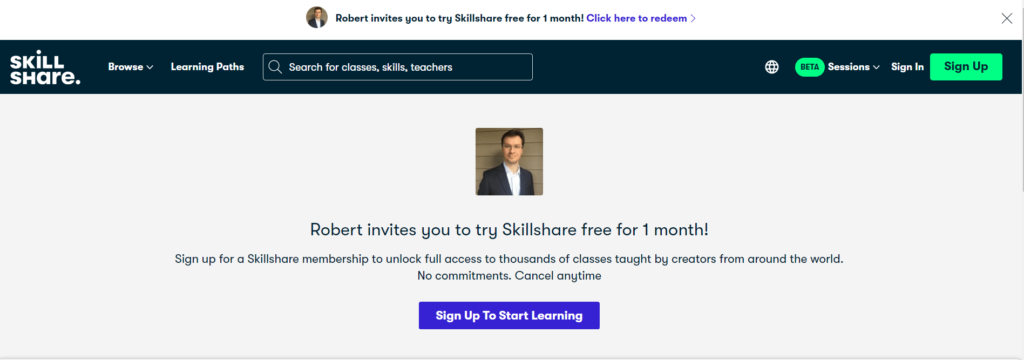Click Robert's large profile photo
The width and height of the screenshot is (1024, 360).
509,161
